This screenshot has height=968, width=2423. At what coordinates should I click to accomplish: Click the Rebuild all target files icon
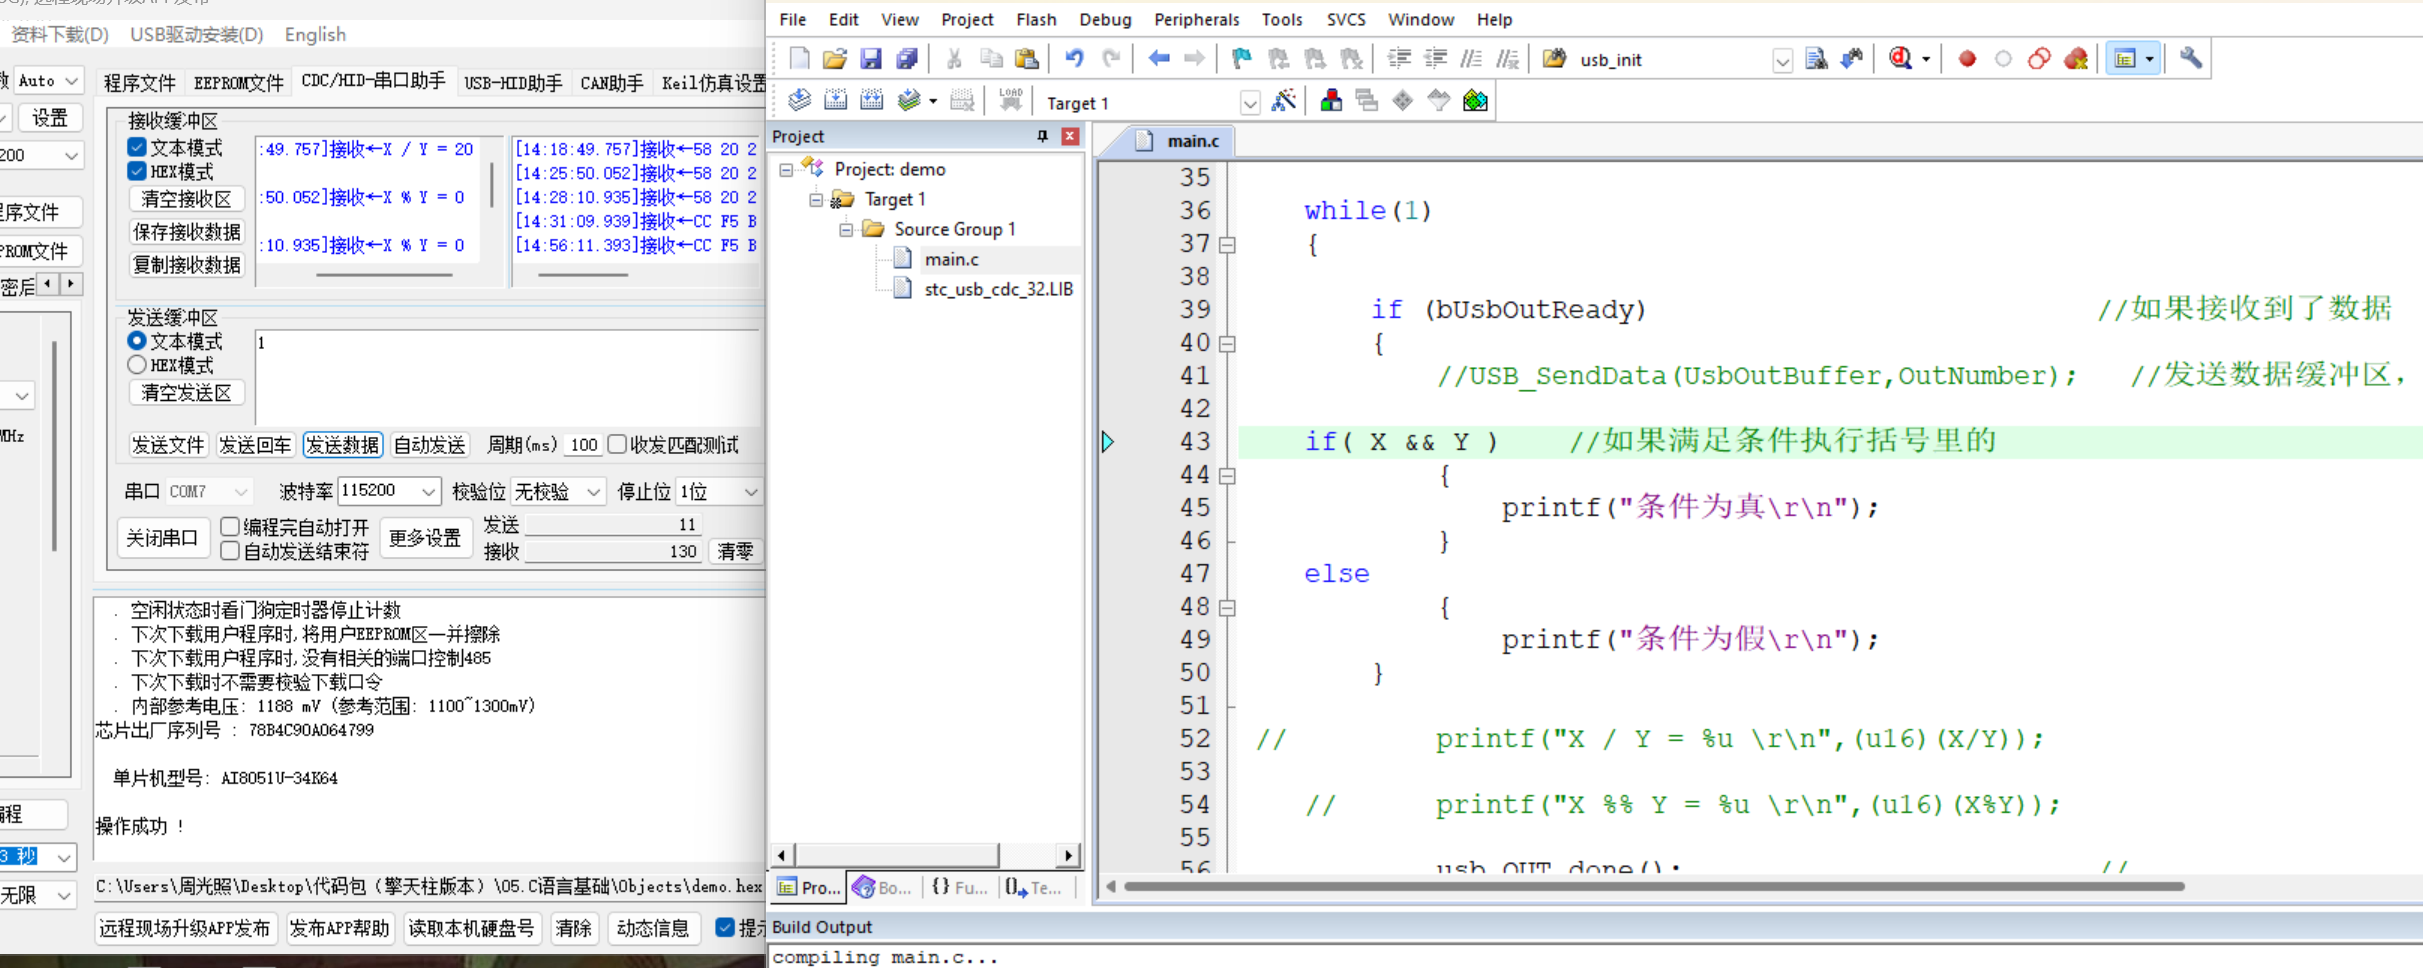pyautogui.click(x=872, y=100)
